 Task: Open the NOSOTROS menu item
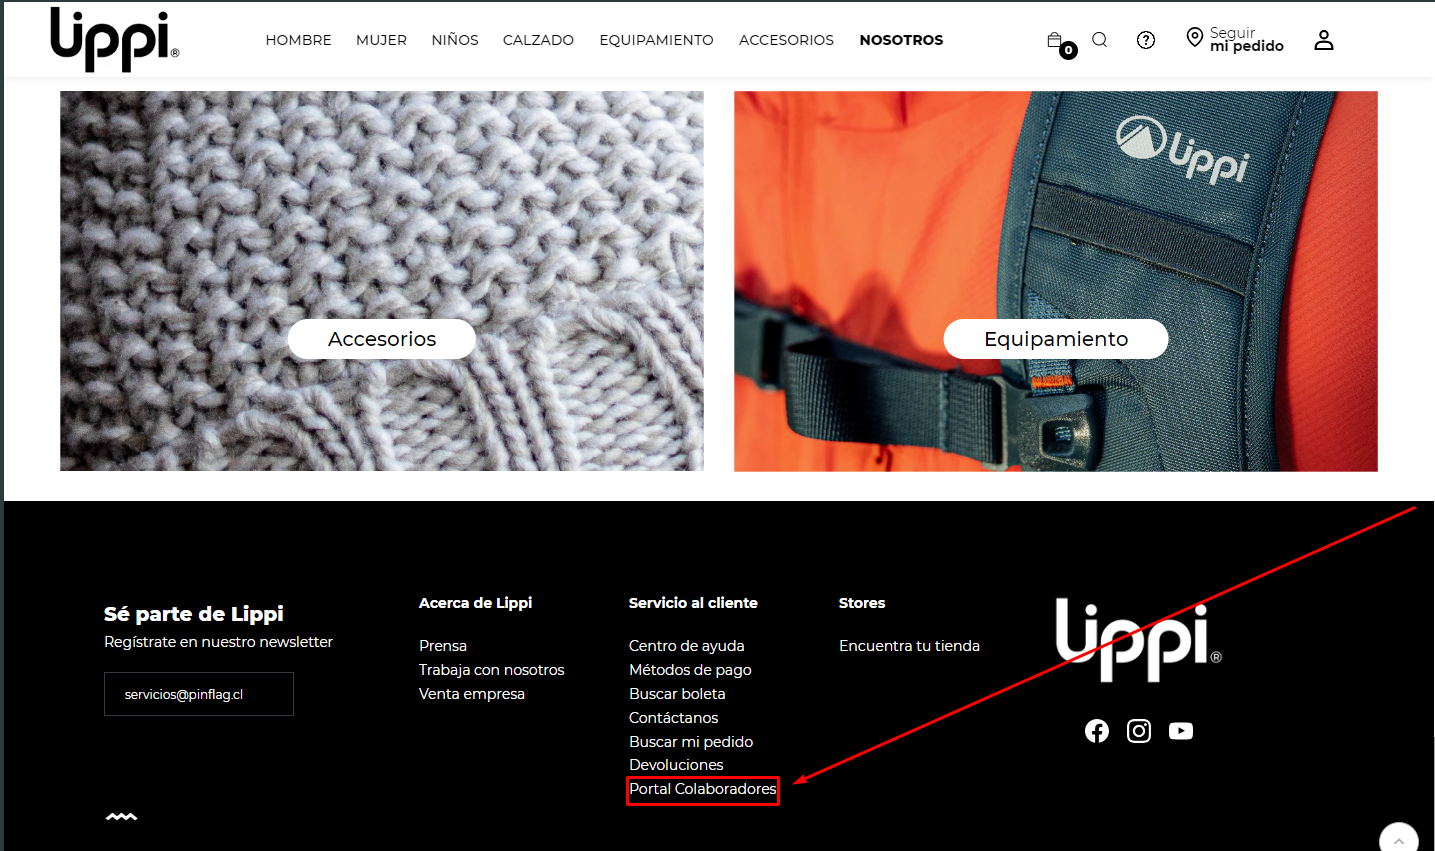click(901, 40)
